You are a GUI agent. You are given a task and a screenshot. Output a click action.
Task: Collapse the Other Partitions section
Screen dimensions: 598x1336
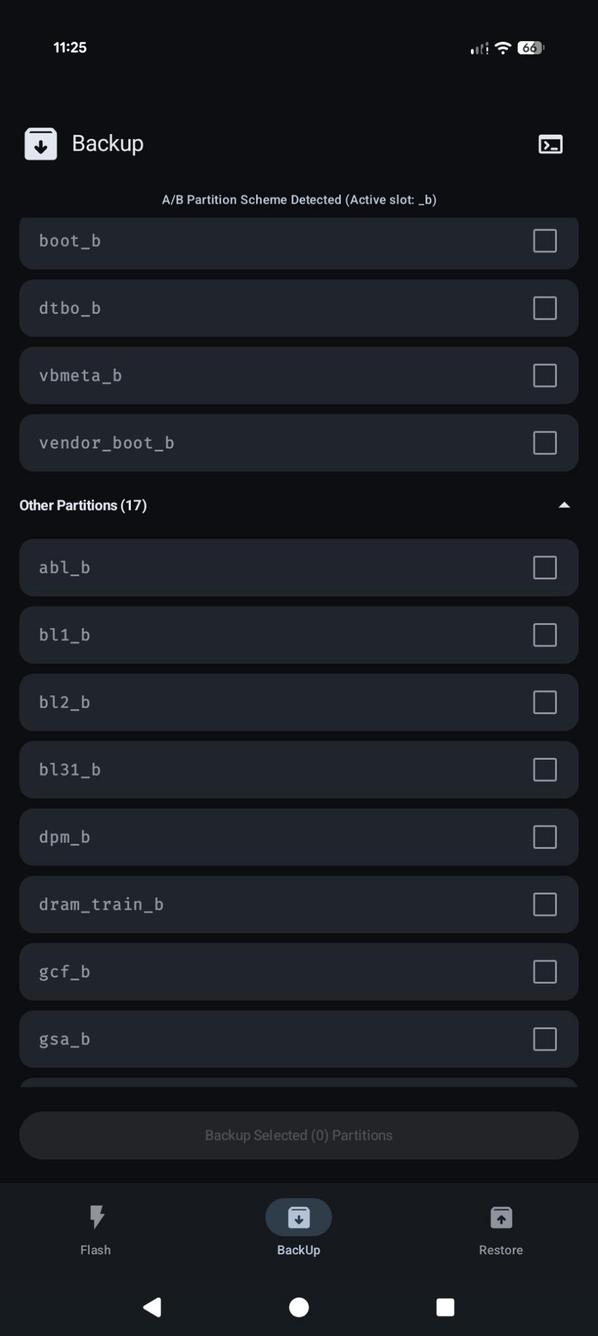tap(564, 505)
